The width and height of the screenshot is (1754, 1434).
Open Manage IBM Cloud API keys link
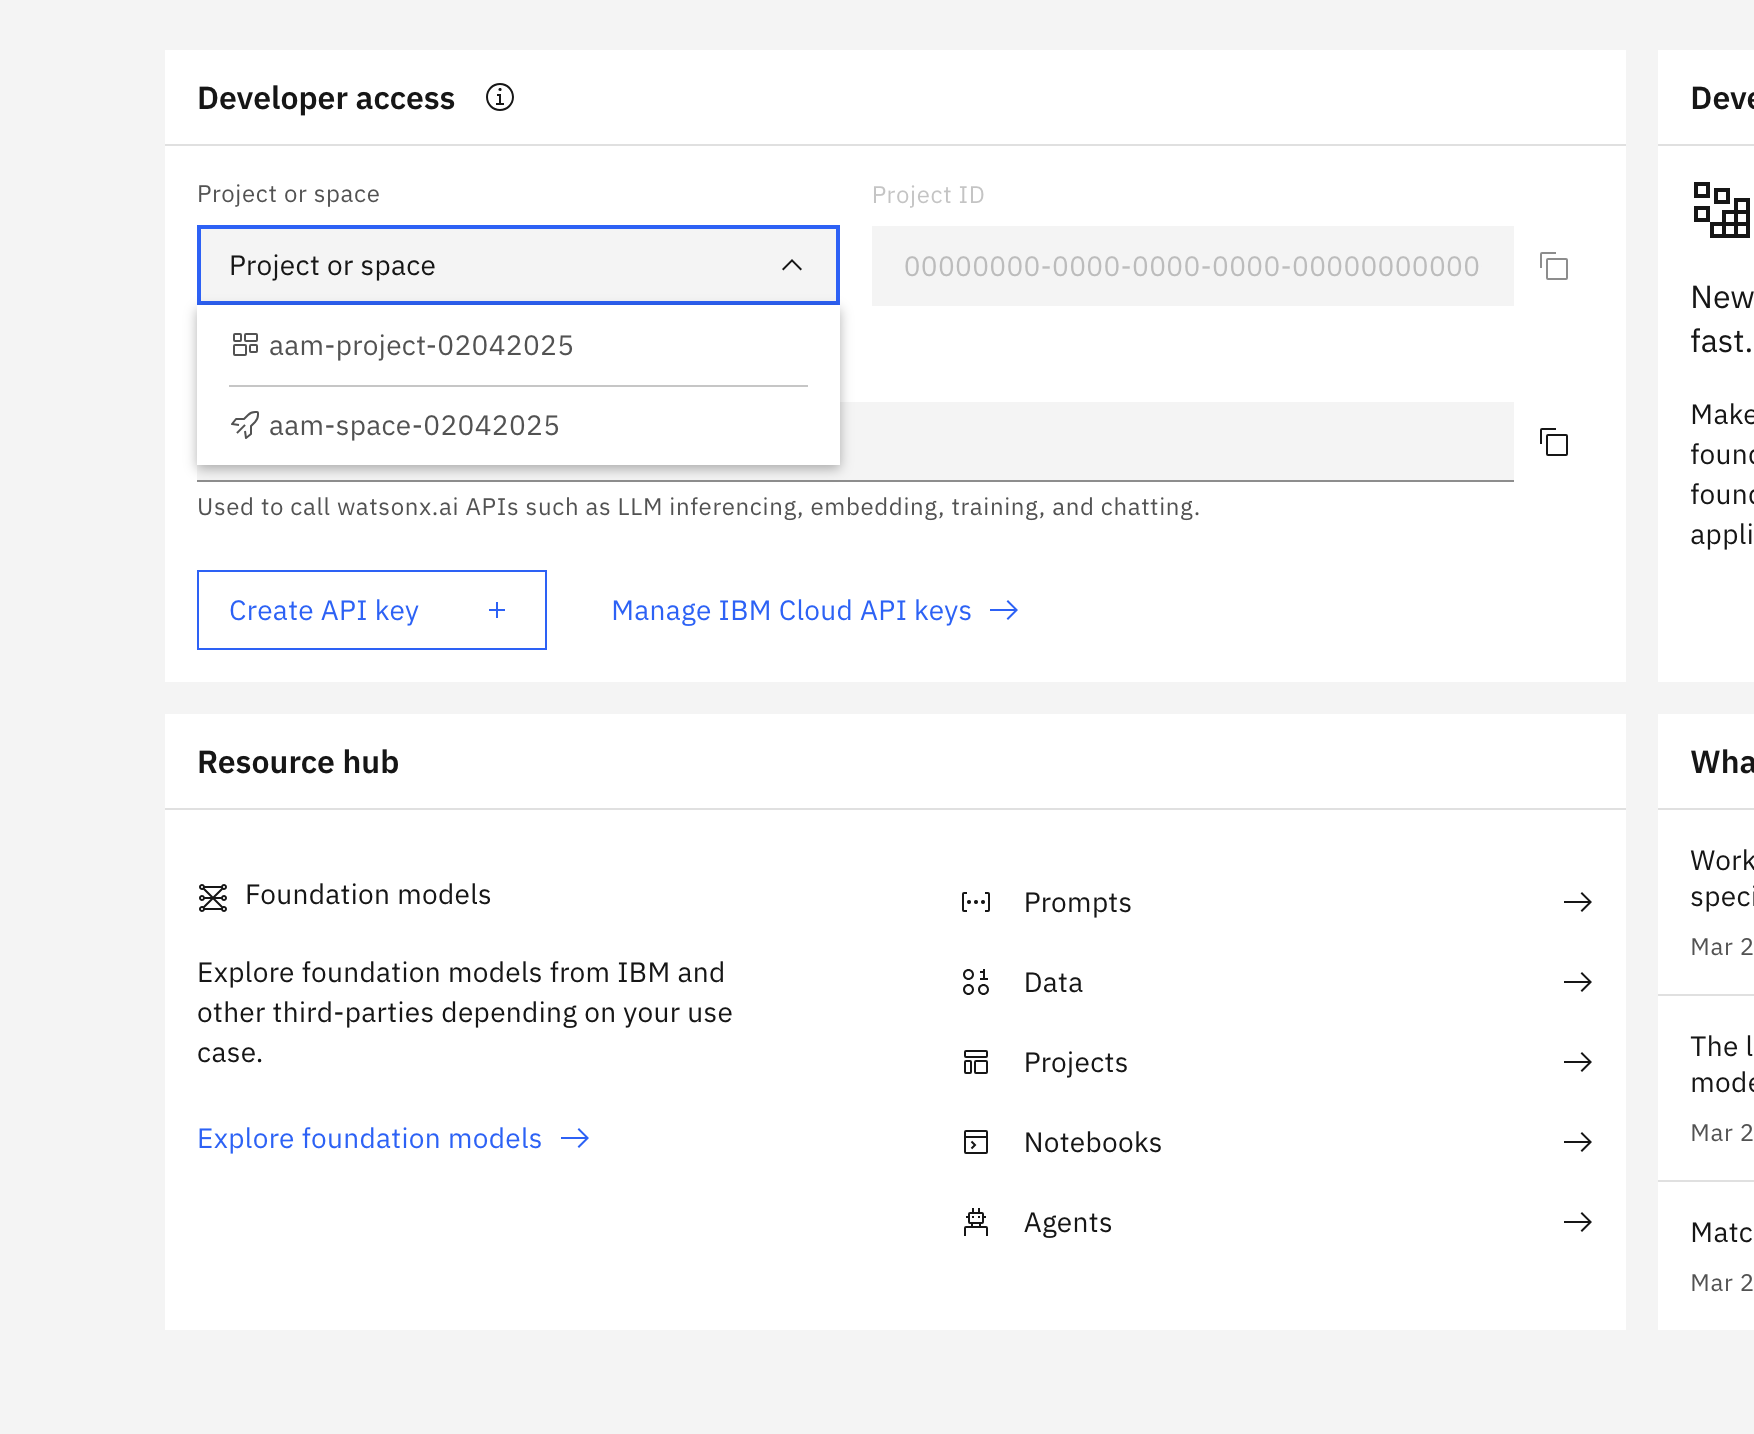point(815,610)
